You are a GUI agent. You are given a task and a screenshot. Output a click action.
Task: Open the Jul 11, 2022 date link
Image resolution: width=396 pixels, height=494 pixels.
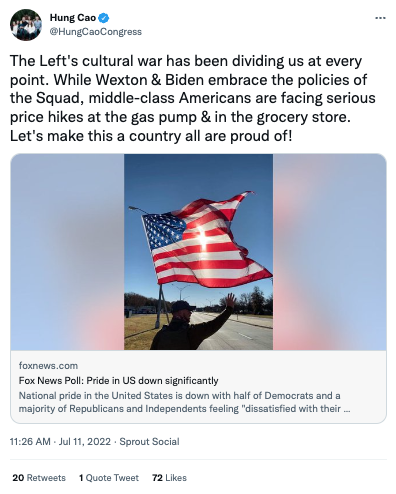[x=85, y=442]
